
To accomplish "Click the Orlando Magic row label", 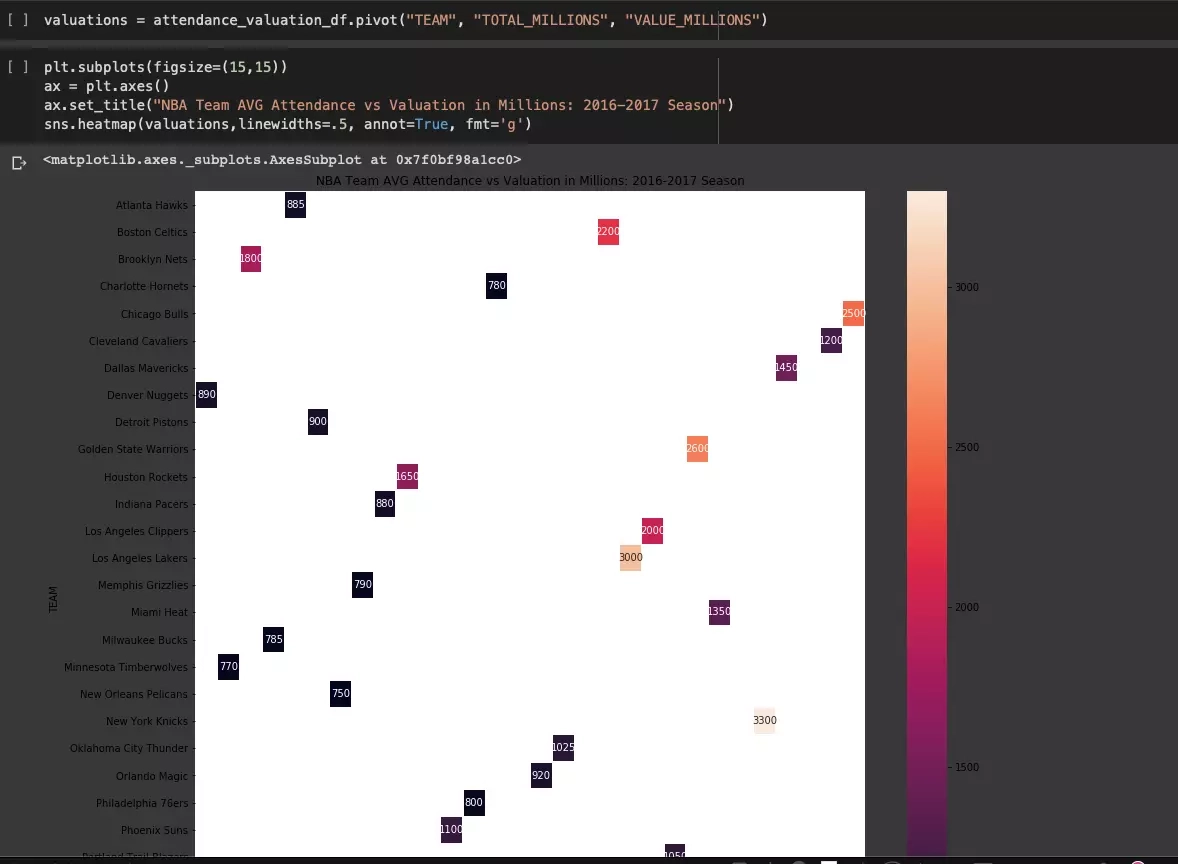I will click(152, 776).
